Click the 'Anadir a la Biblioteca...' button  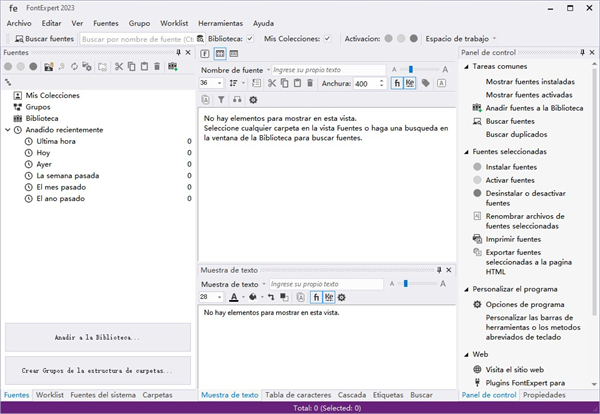[x=97, y=337]
